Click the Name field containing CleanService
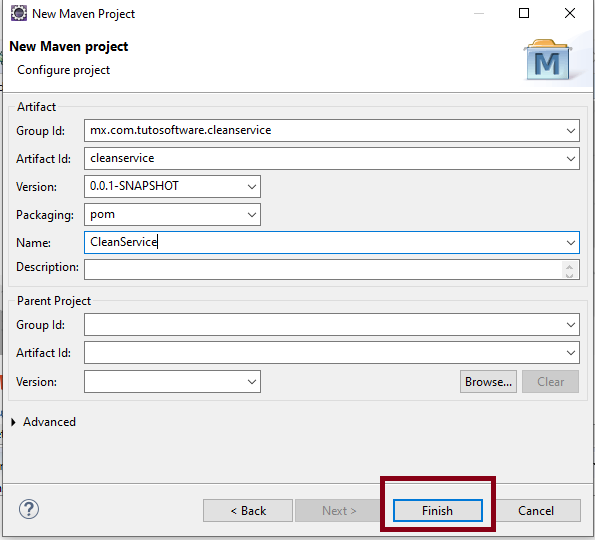This screenshot has height=540, width=601. coord(320,242)
